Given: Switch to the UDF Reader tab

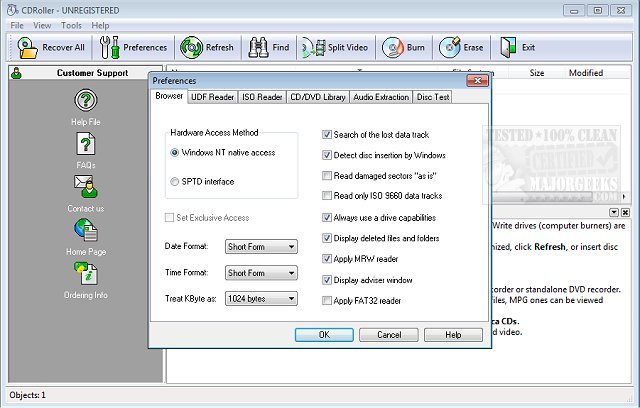Looking at the screenshot, I should point(213,97).
